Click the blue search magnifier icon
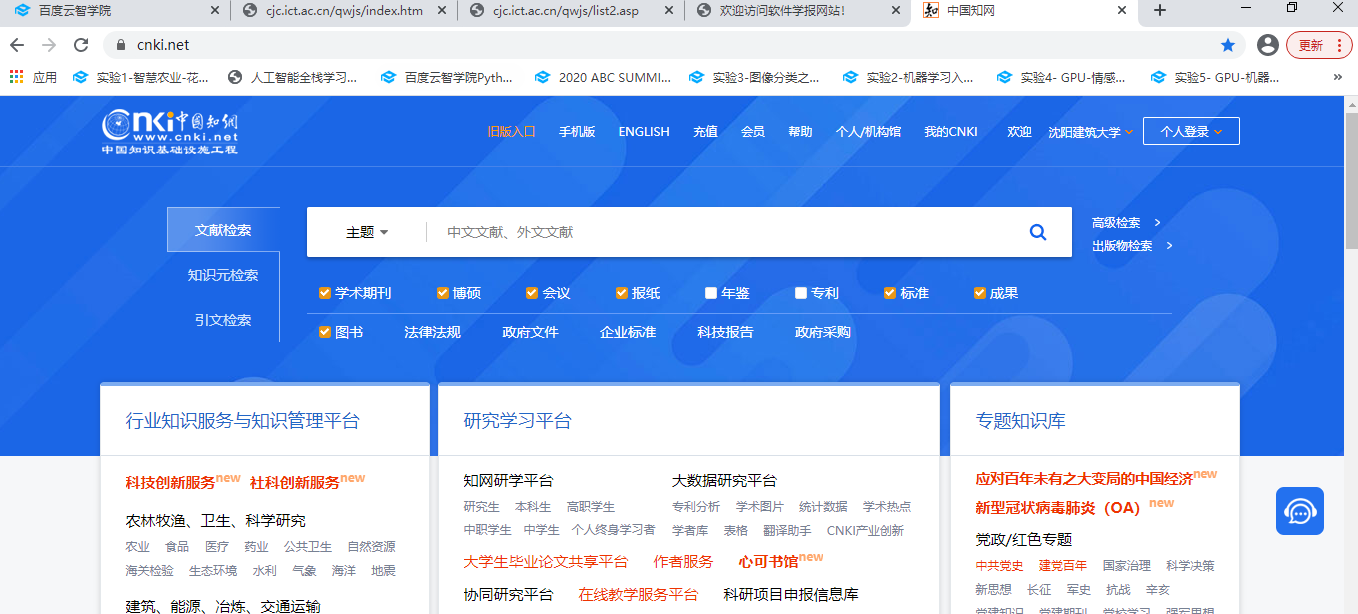The image size is (1358, 614). (x=1037, y=232)
